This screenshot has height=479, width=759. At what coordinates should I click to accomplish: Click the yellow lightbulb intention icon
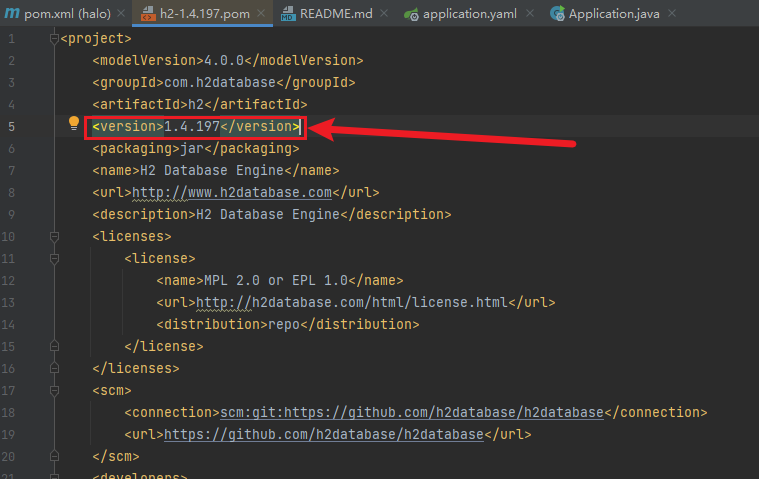click(x=73, y=124)
